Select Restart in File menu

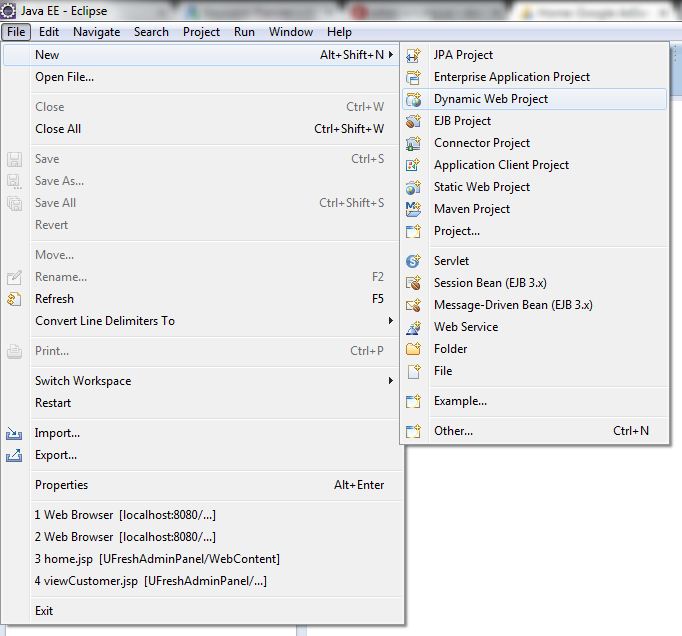click(x=201, y=403)
